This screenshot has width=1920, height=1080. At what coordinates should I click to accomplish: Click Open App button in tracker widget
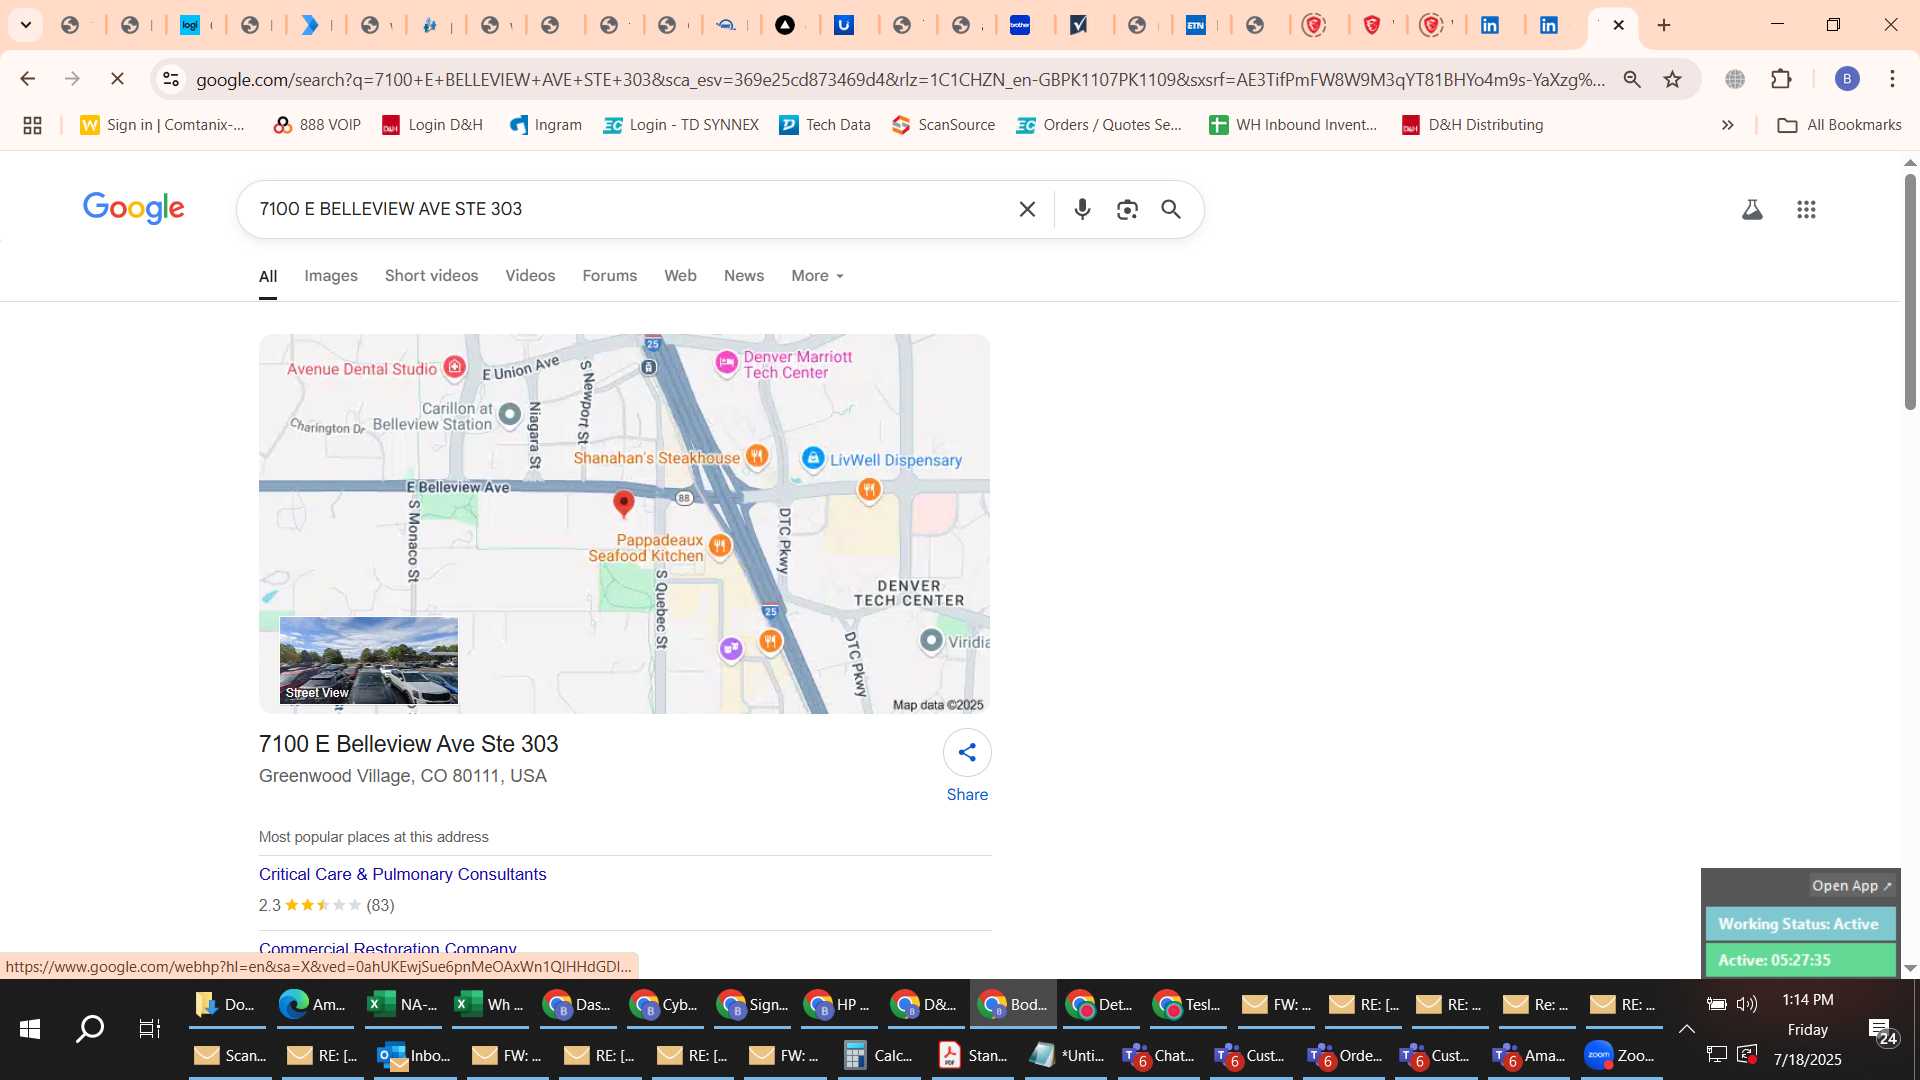click(x=1851, y=886)
